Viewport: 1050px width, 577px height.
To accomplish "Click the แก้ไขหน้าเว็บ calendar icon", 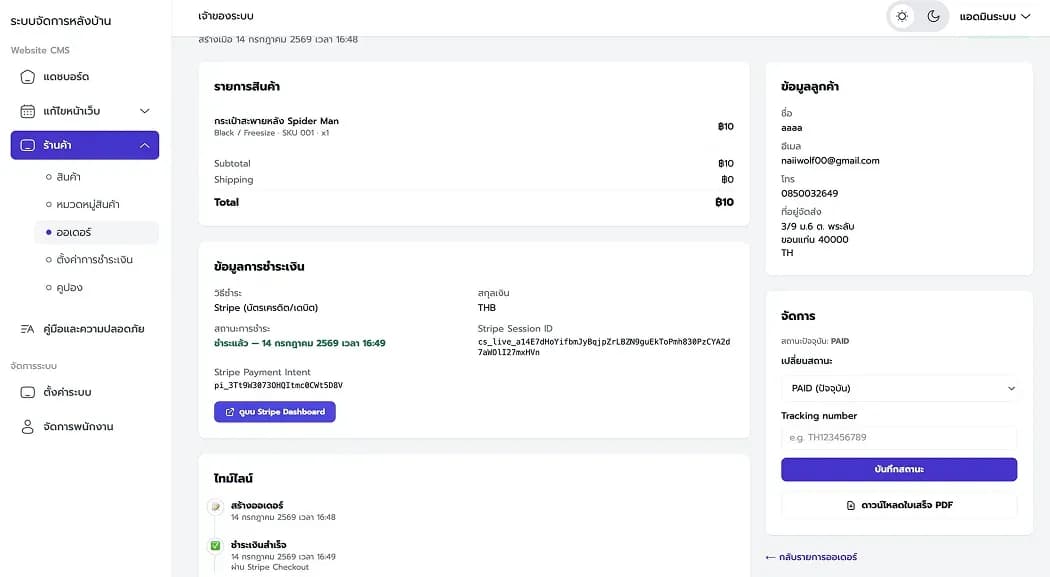I will point(27,111).
